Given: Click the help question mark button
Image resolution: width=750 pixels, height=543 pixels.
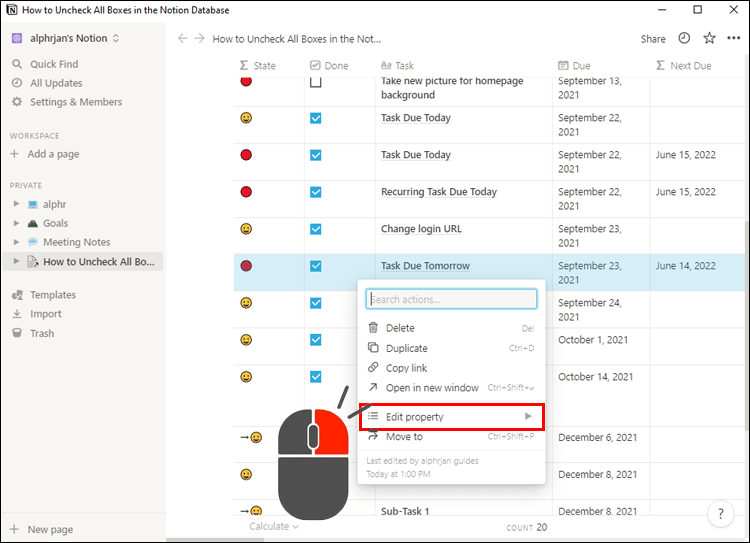Looking at the screenshot, I should tap(720, 514).
